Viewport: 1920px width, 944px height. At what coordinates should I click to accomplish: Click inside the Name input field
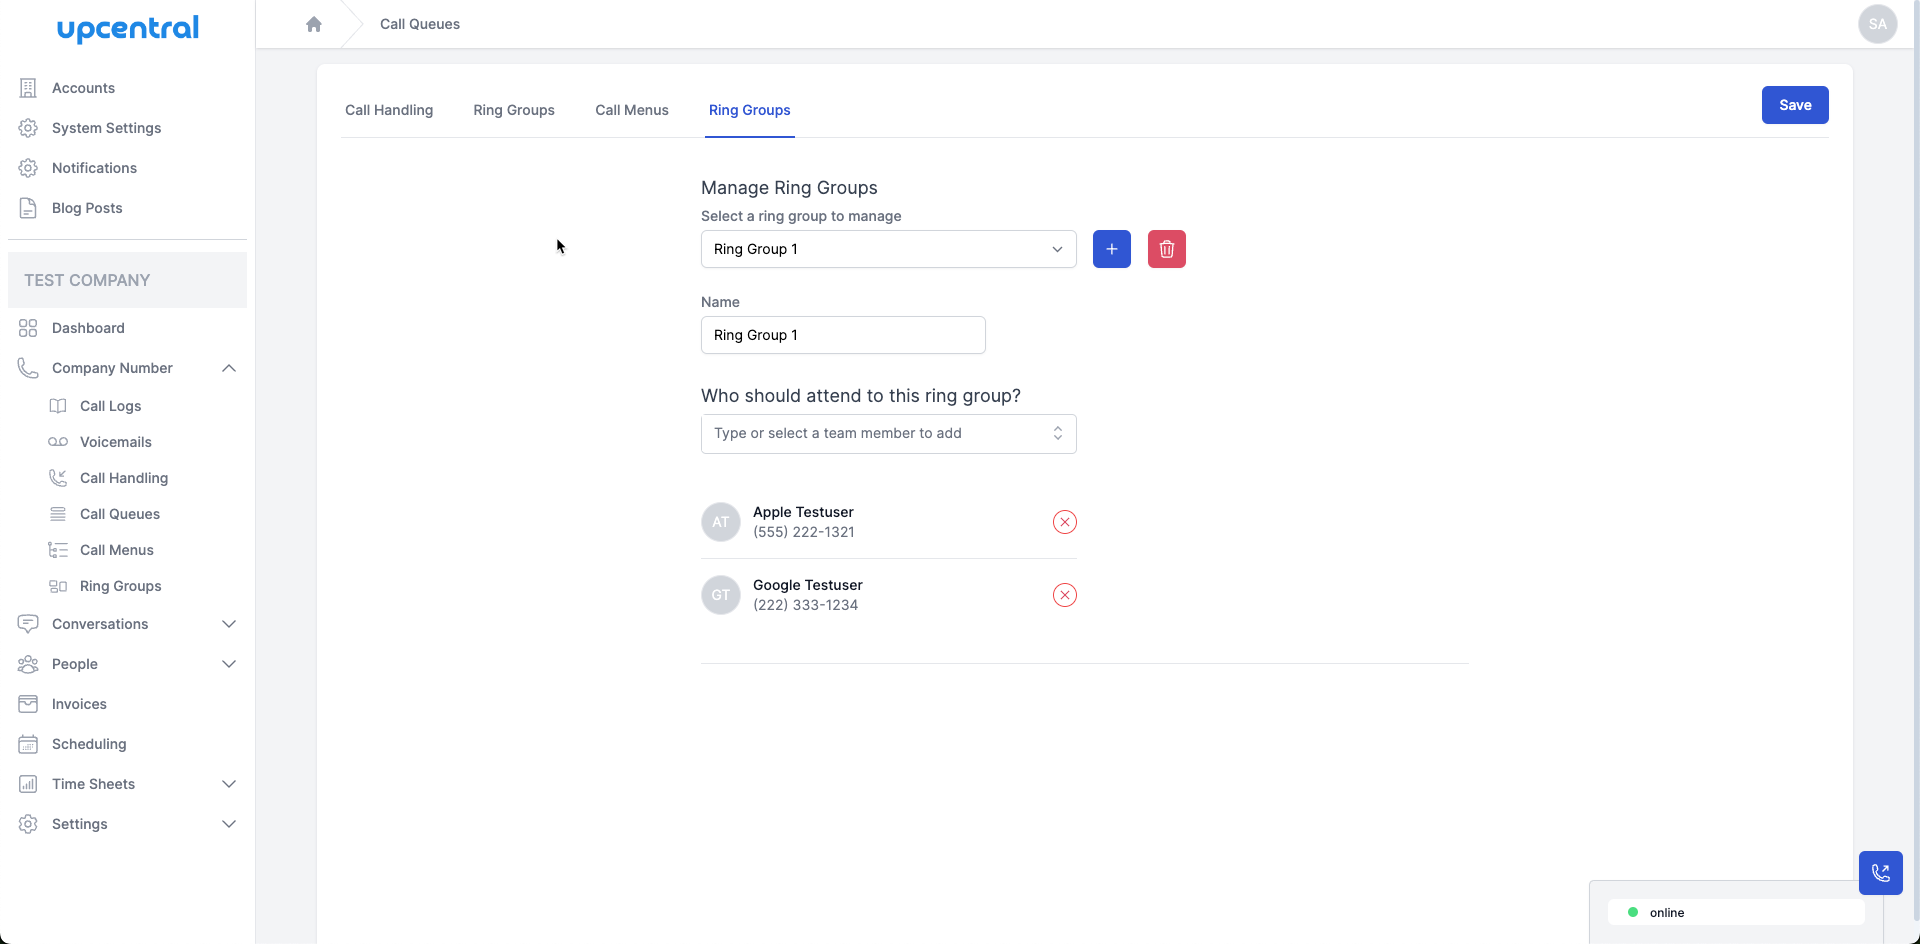(843, 335)
